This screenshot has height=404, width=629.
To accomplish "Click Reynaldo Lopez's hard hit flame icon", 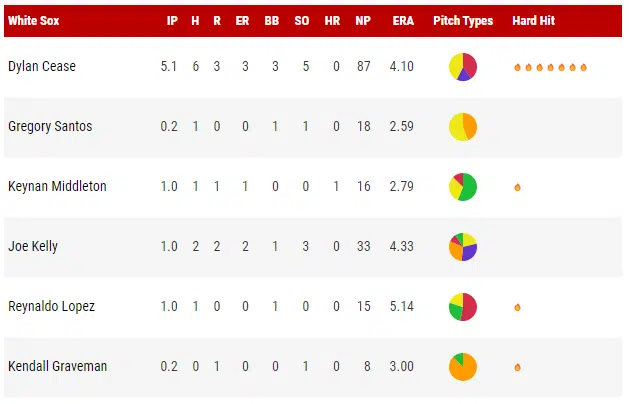I will coord(517,307).
